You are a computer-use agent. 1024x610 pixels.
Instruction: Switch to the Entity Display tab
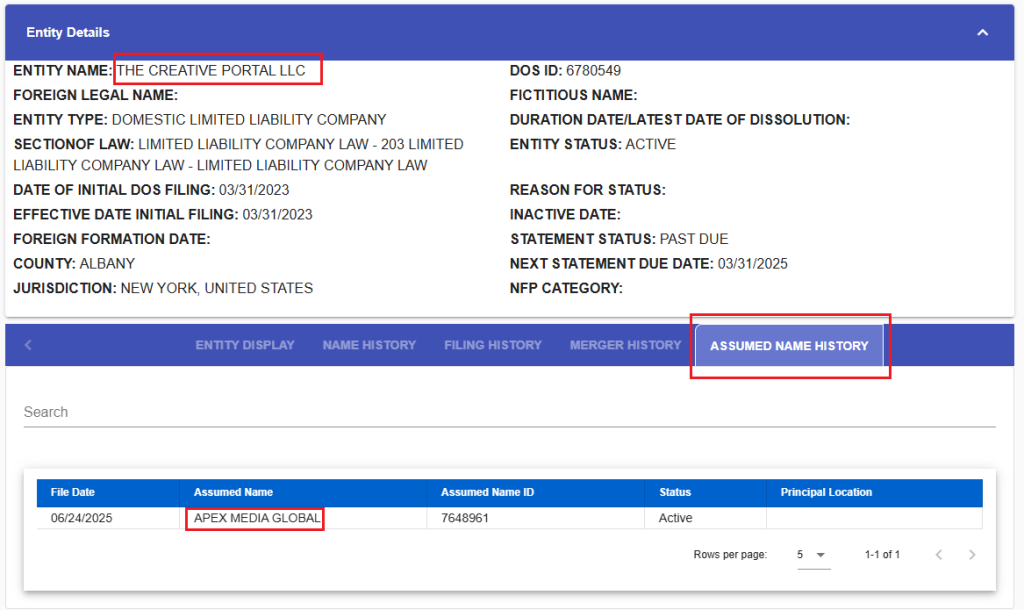click(x=244, y=344)
